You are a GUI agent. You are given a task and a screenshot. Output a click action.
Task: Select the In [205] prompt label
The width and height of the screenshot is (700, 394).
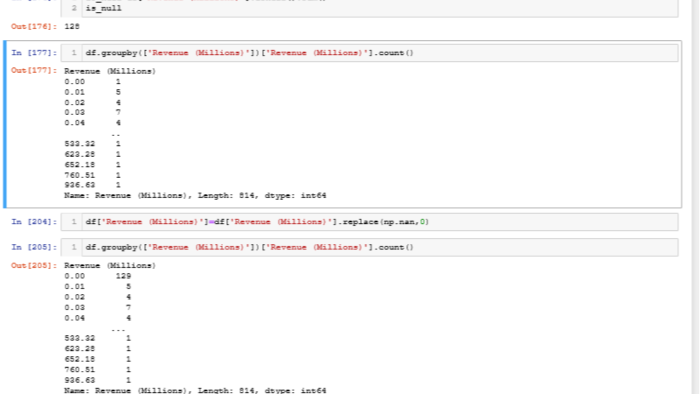coord(34,247)
